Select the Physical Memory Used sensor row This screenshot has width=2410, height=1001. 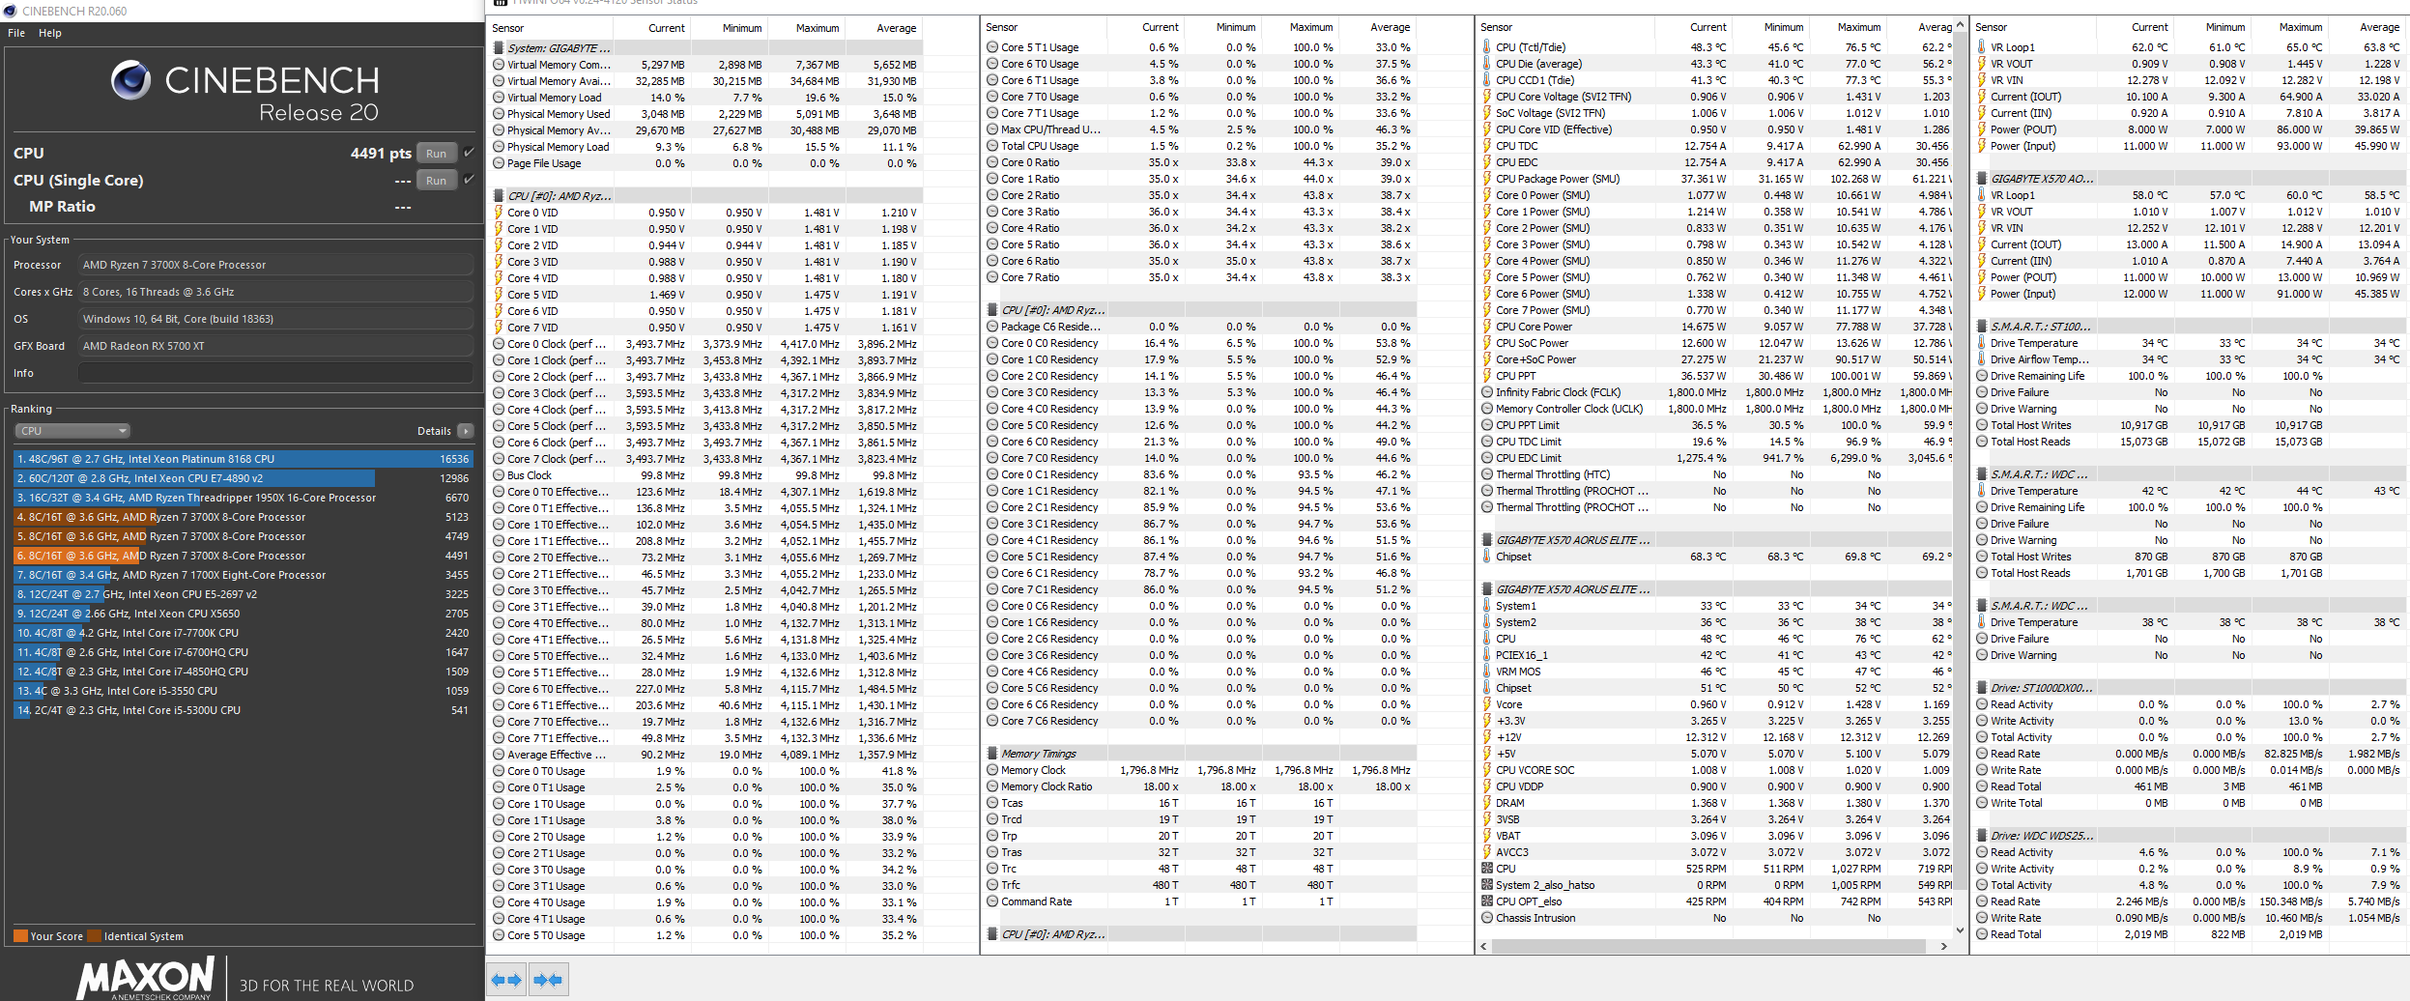click(x=707, y=114)
